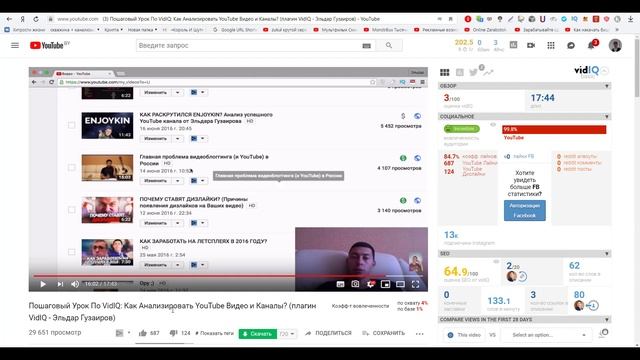Open the Google URL Shortener bookmark
The height and width of the screenshot is (360, 640).
pos(235,30)
